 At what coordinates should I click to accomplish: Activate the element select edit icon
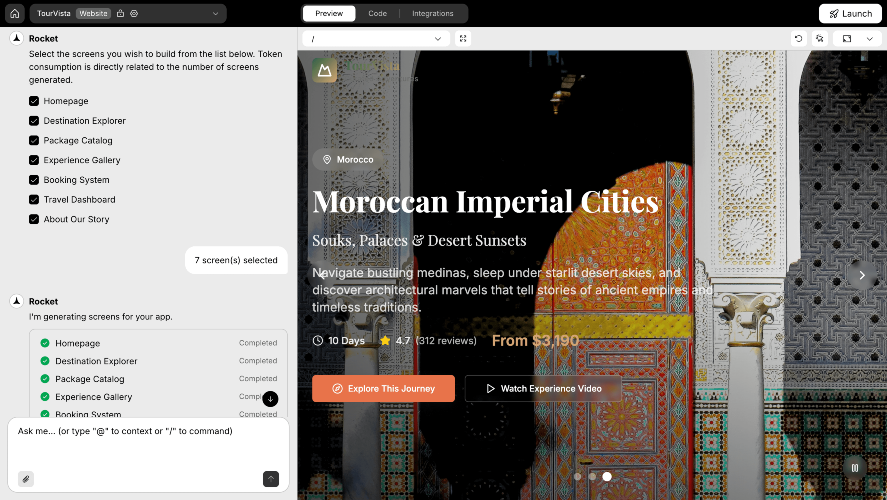[820, 38]
